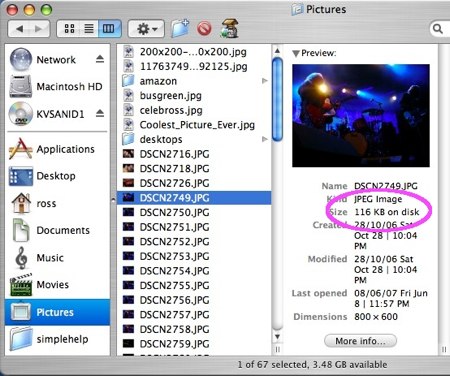Minimize the window with yellow button
The width and height of the screenshot is (450, 376).
[29, 9]
